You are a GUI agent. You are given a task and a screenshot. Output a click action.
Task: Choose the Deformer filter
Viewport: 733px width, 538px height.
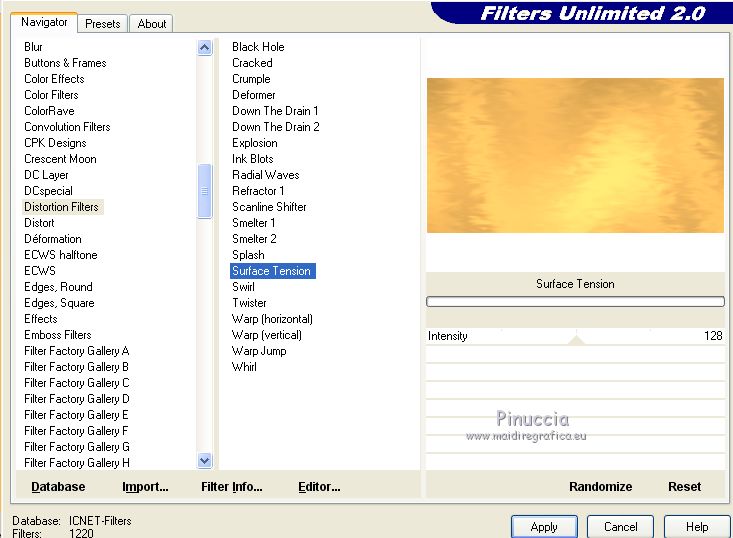[254, 95]
